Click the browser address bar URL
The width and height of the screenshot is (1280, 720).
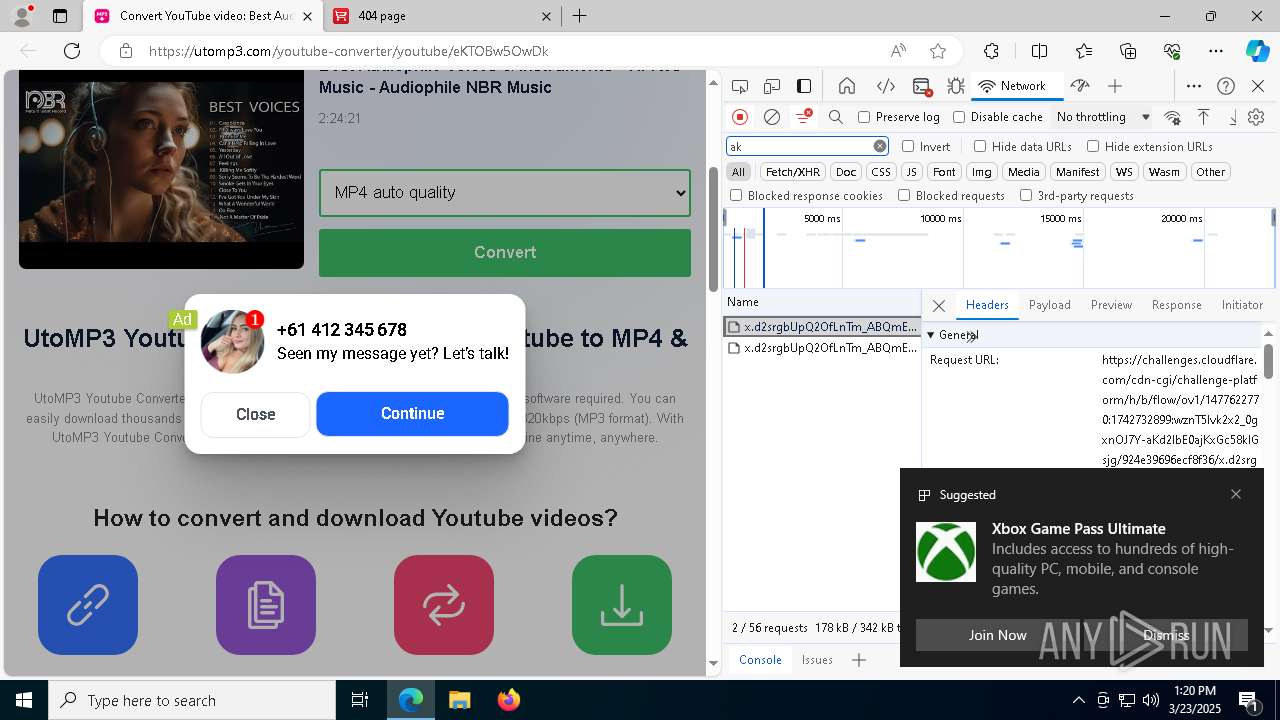pos(349,51)
